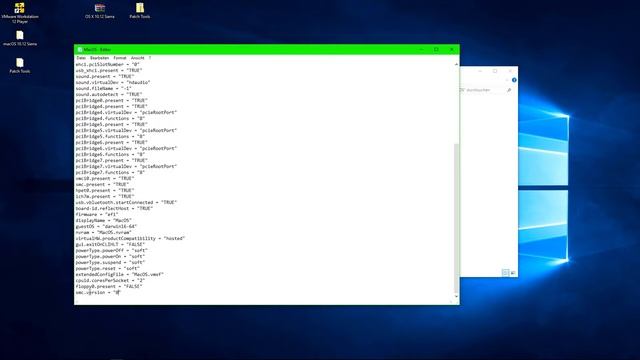The image size is (640, 360).
Task: Click the line 'guestOS = "darwin16-64"'
Action: (x=106, y=227)
